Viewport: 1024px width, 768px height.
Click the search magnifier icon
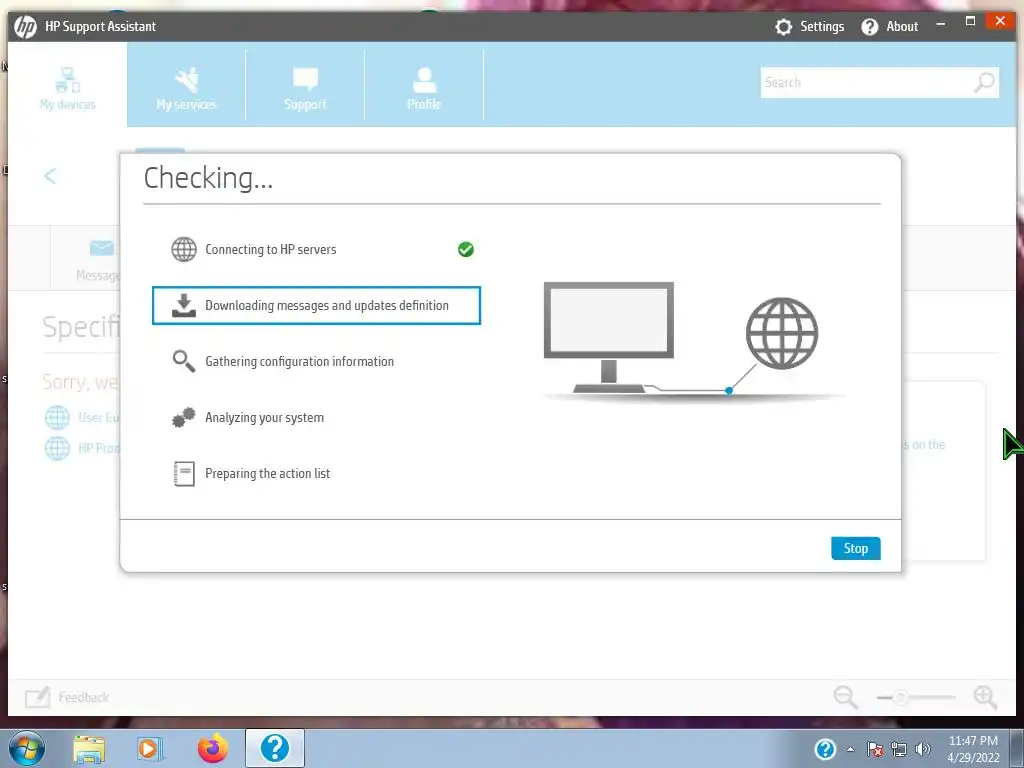pyautogui.click(x=984, y=82)
